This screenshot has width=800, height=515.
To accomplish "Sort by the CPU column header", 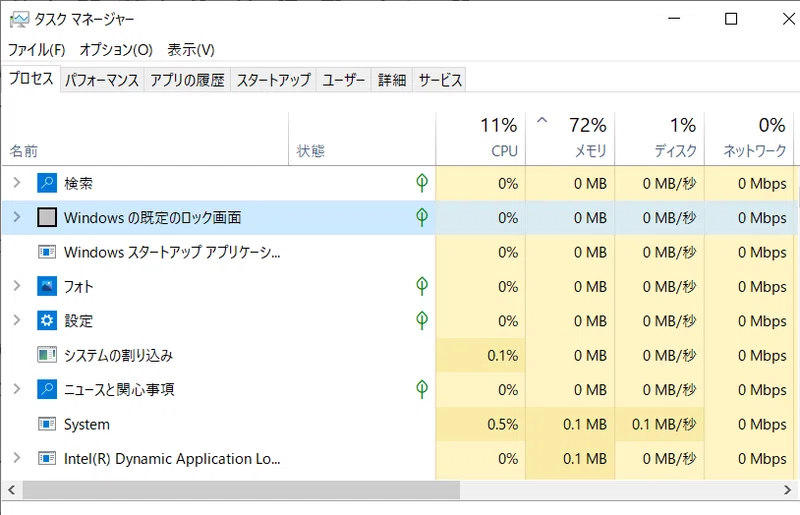I will pos(481,138).
